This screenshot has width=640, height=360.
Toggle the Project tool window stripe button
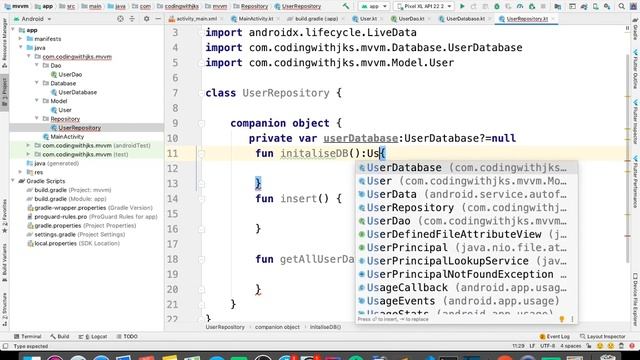coord(4,92)
